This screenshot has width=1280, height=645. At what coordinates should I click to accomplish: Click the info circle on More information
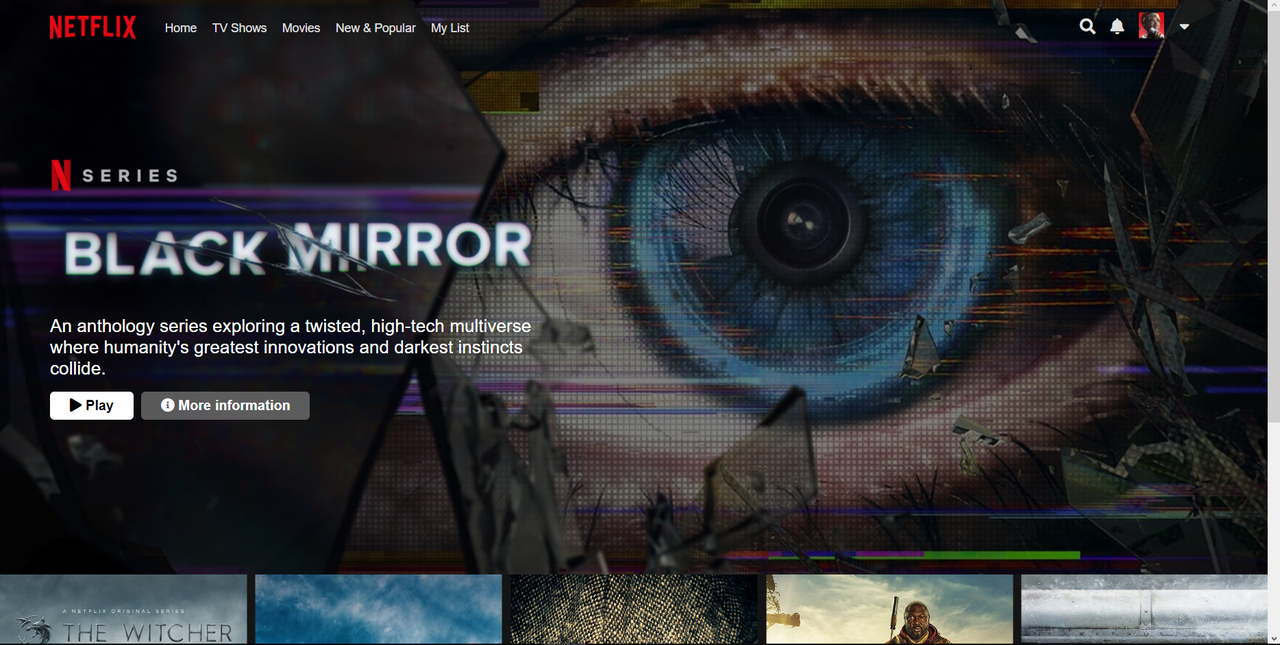167,405
